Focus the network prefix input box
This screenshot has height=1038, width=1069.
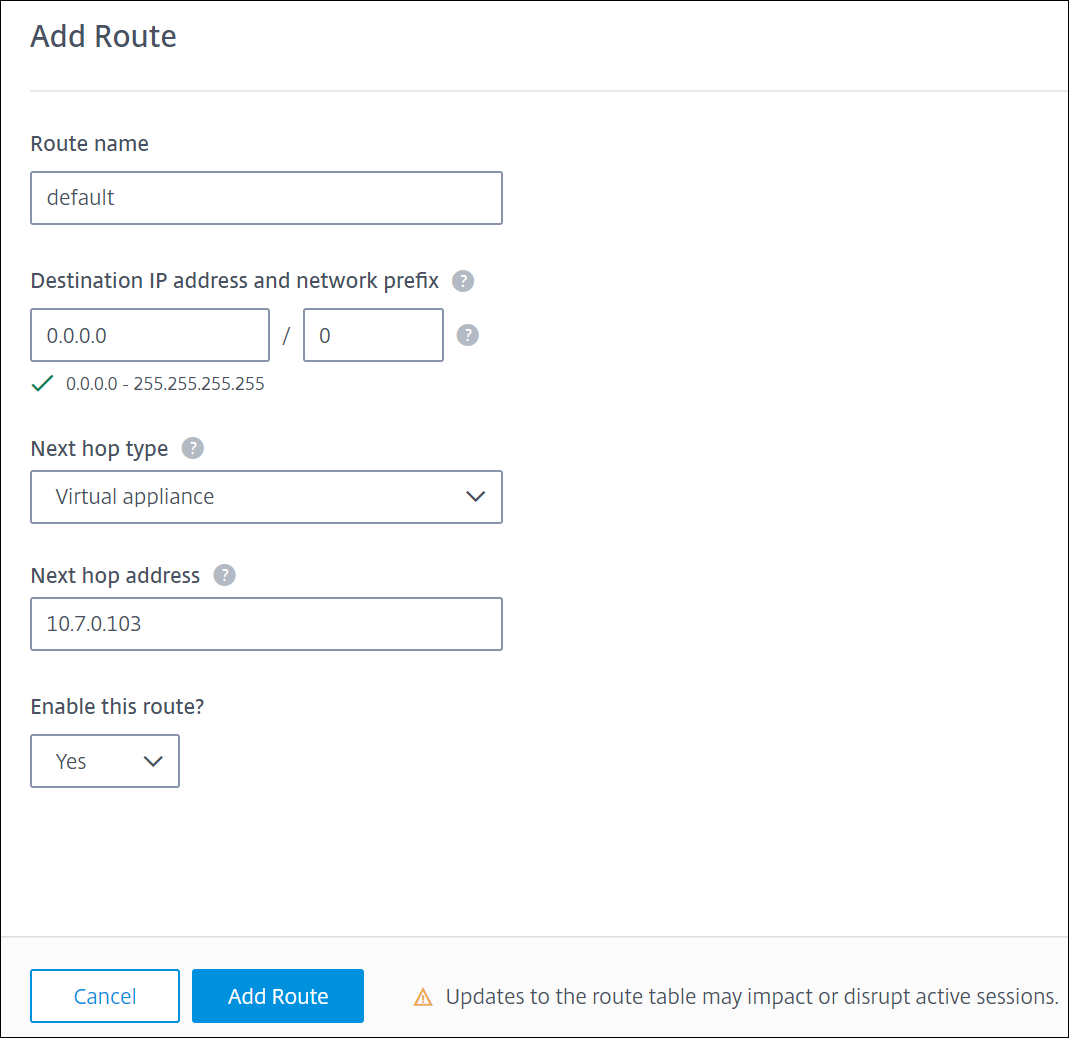tap(373, 335)
